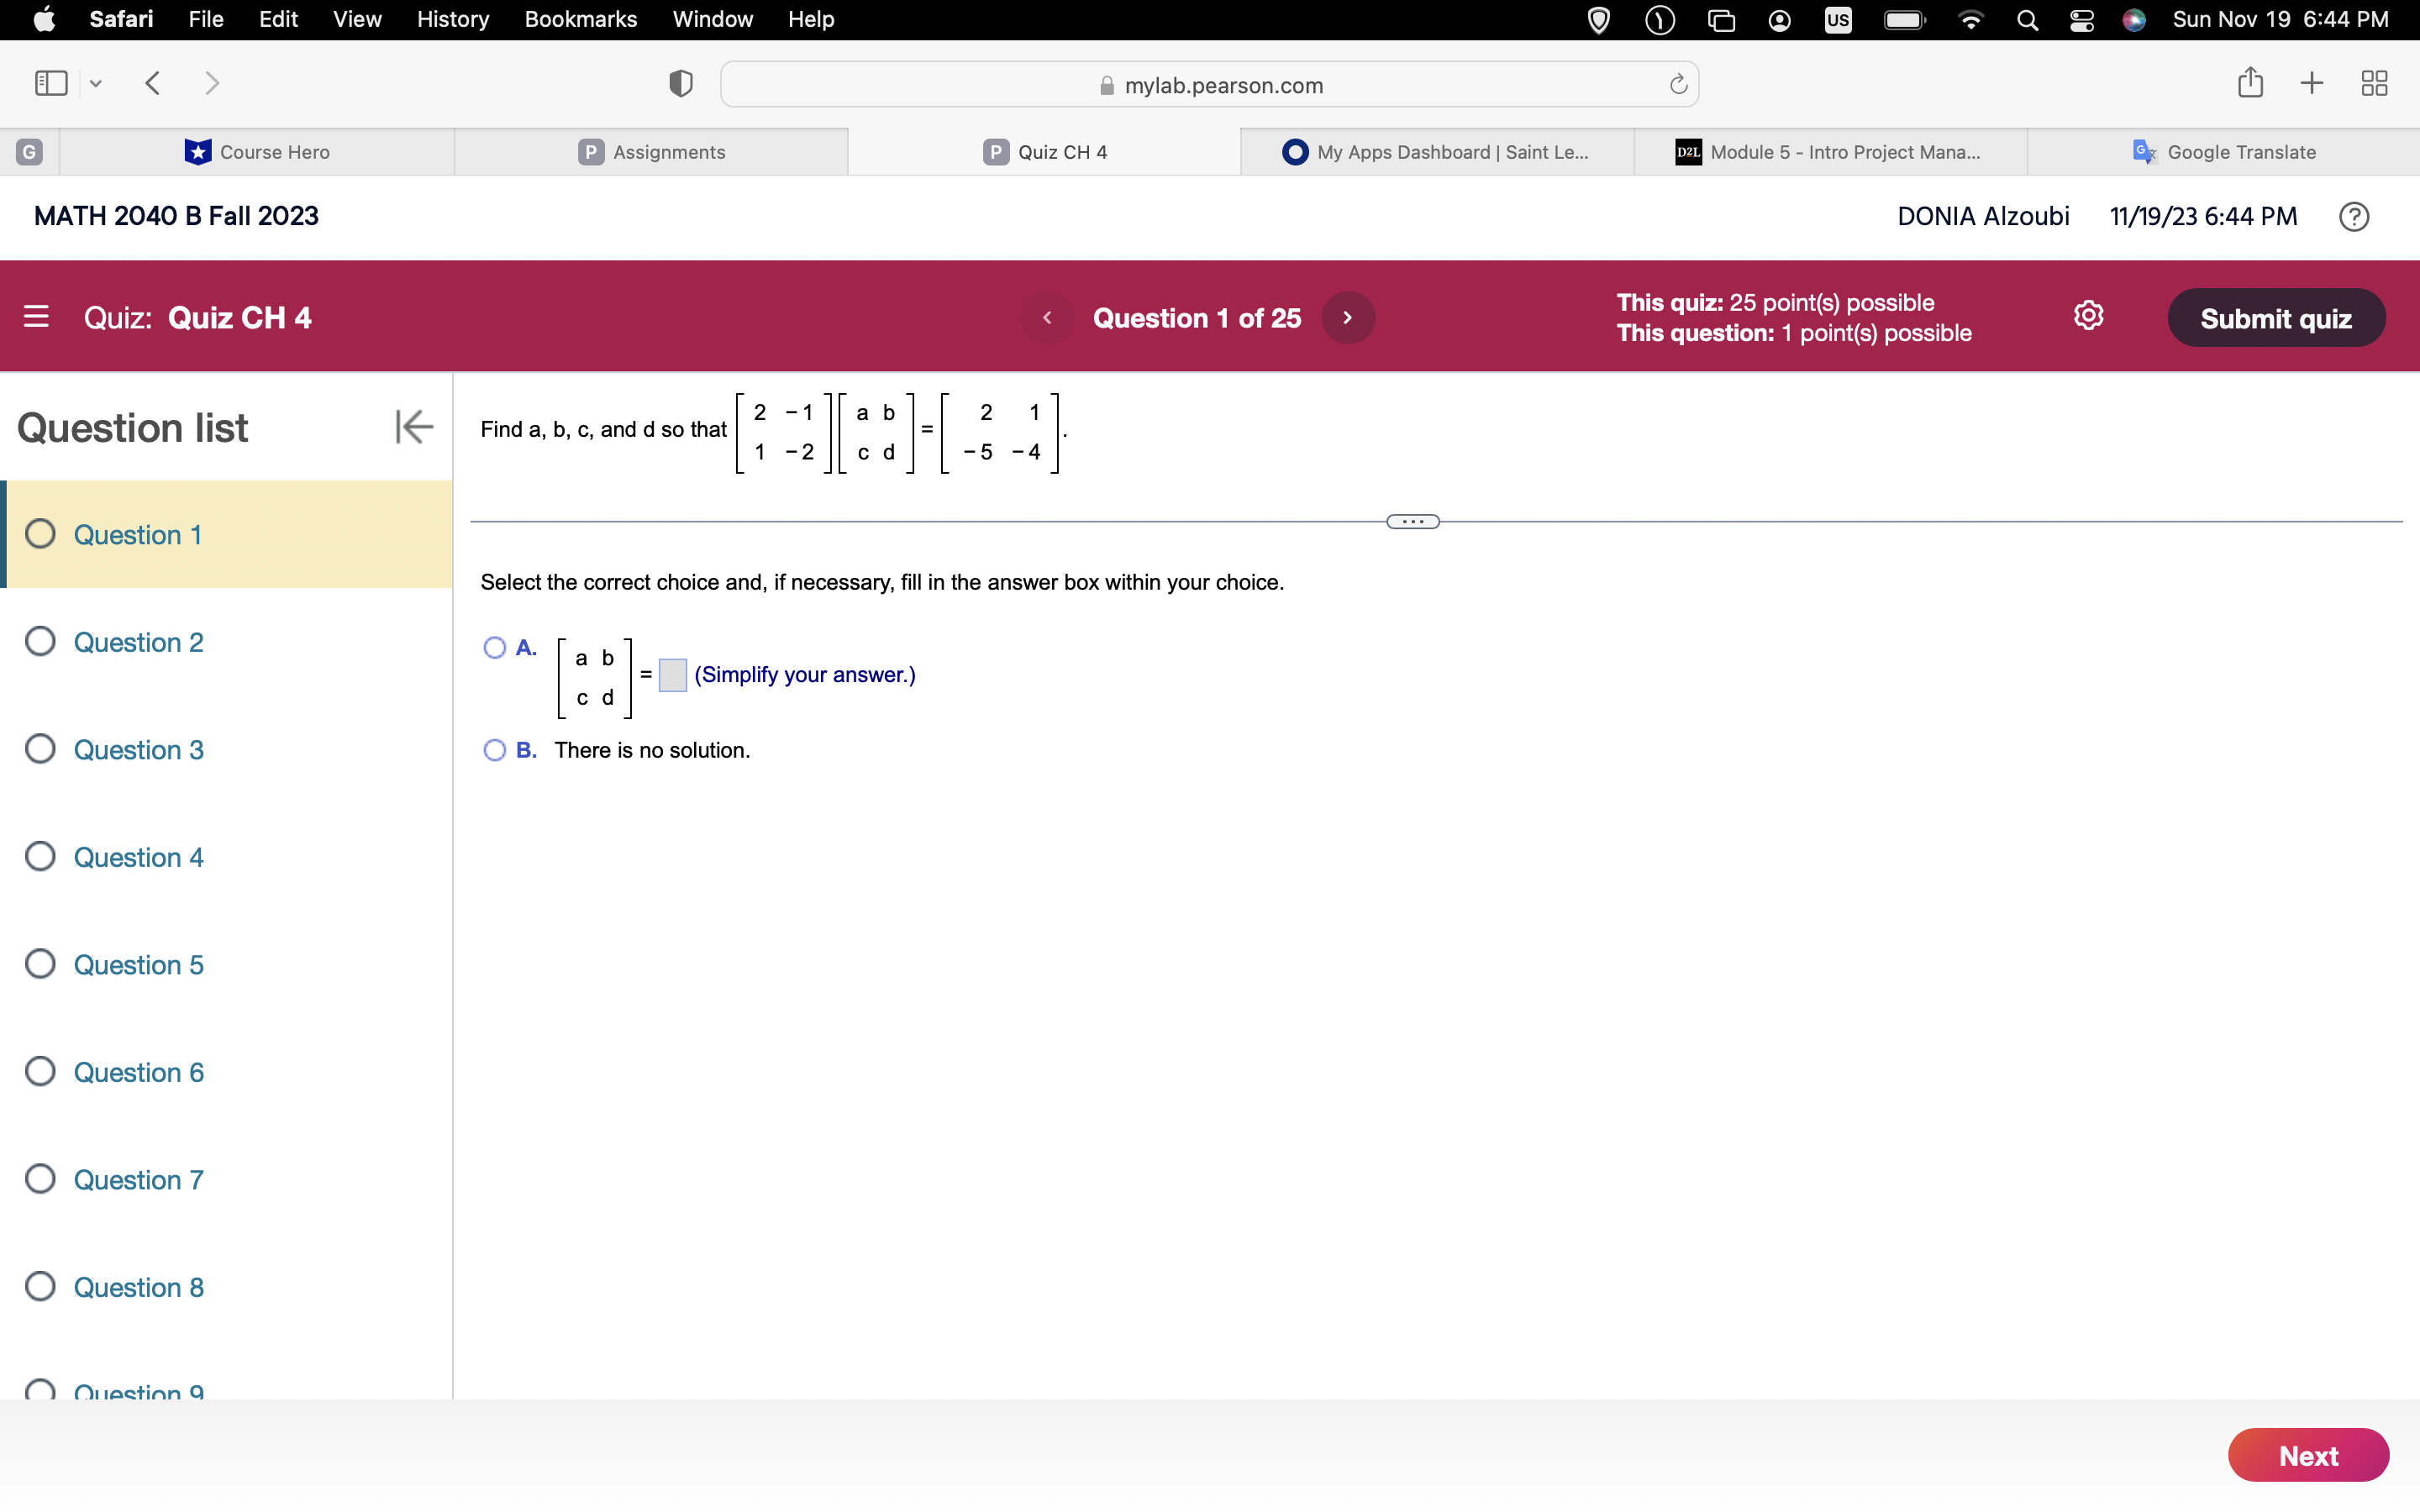This screenshot has width=2420, height=1512.
Task: Click the matrix answer input box
Action: [x=673, y=675]
